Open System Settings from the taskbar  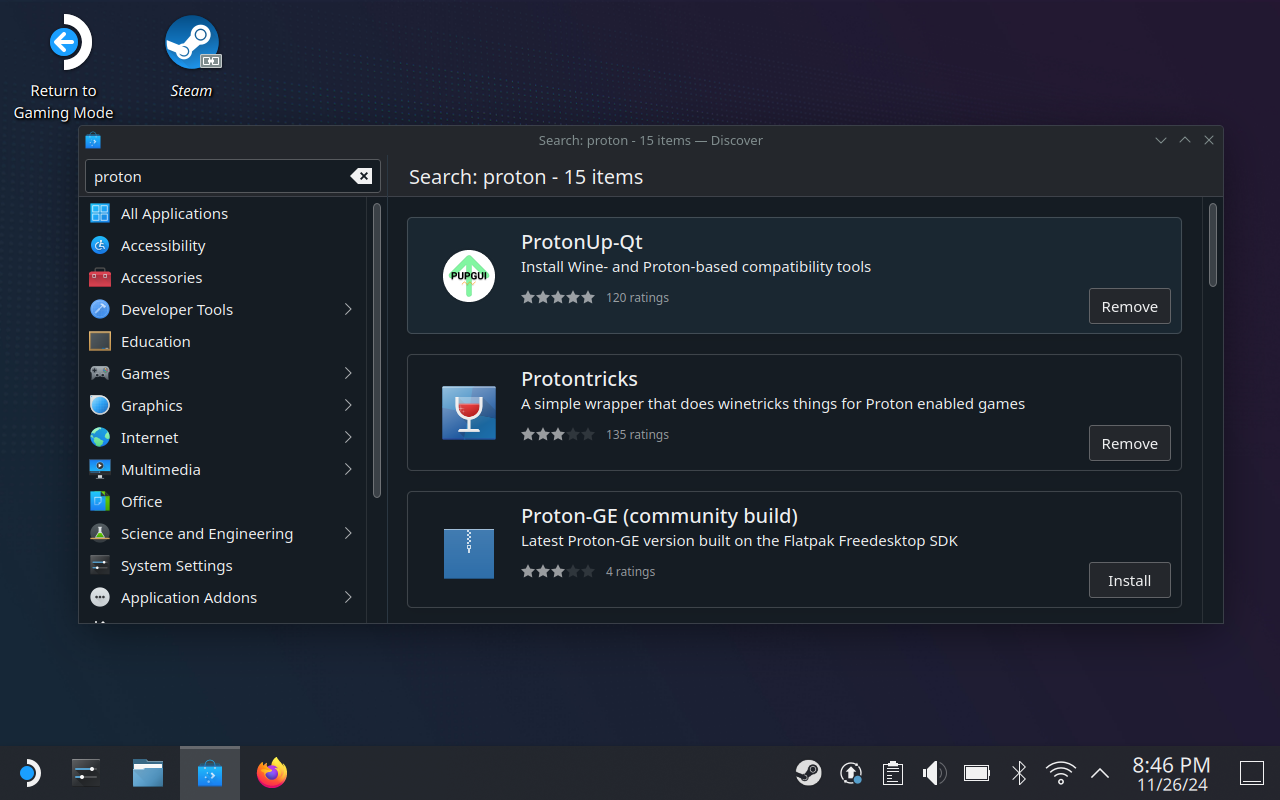(87, 773)
